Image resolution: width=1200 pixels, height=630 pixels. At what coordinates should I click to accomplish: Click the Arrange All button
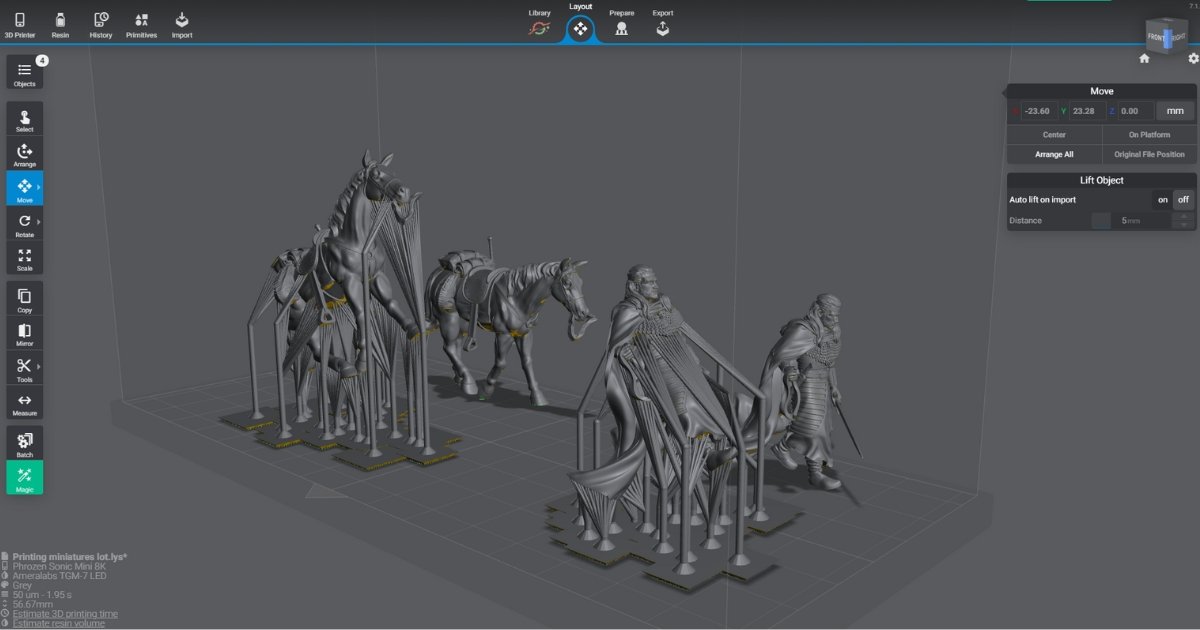click(x=1054, y=154)
